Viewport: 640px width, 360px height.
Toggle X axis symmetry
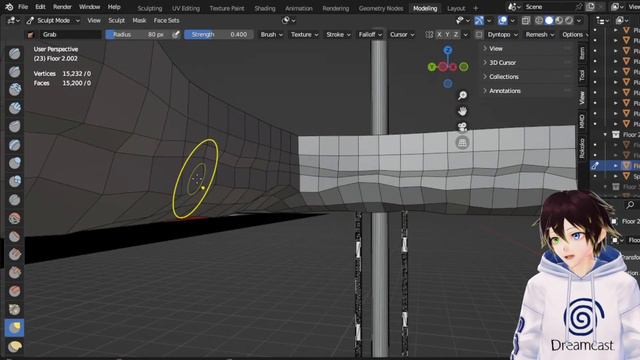[439, 35]
